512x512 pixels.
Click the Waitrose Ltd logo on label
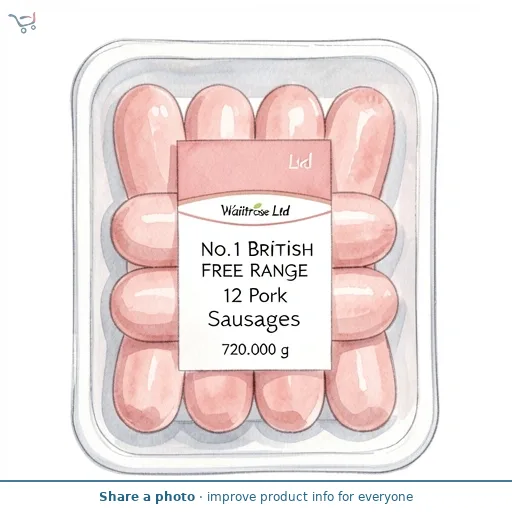click(255, 210)
